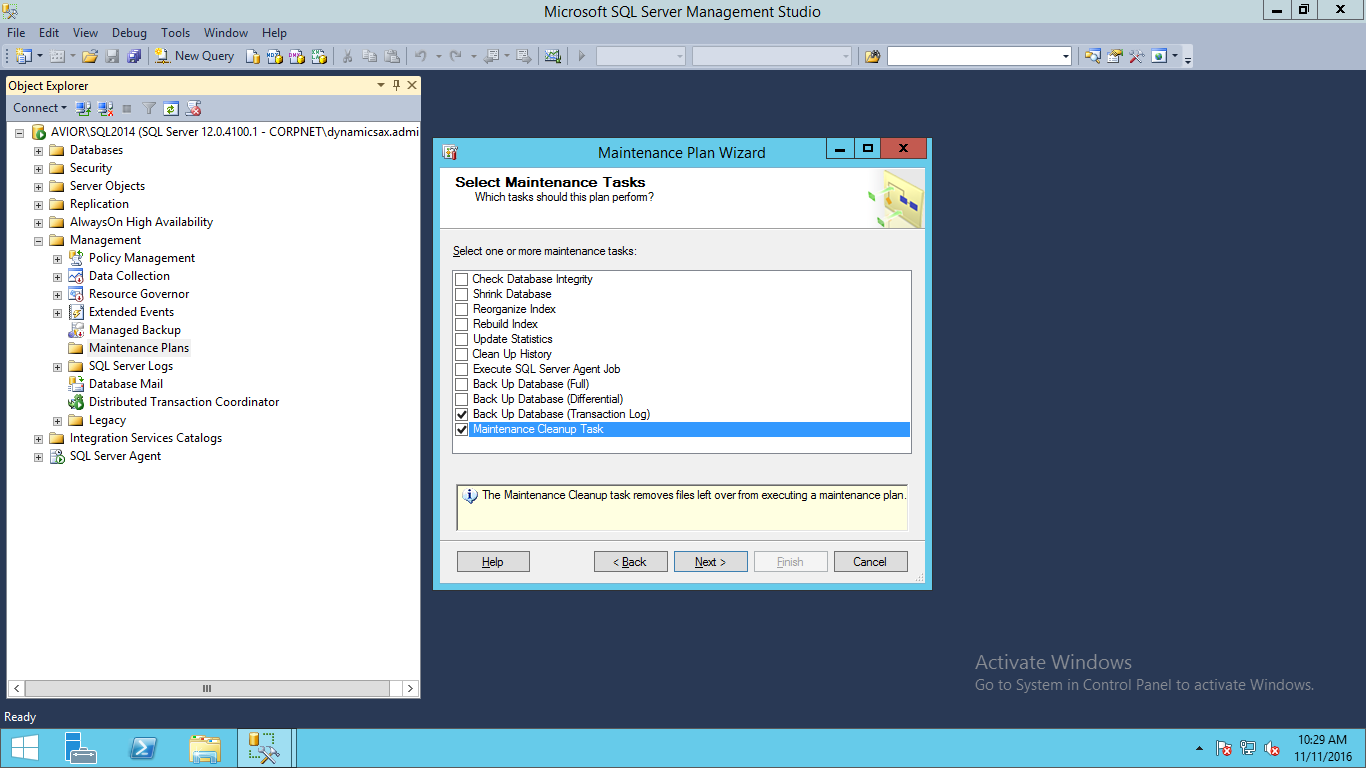Open the Debug menu
1366x768 pixels.
(129, 33)
